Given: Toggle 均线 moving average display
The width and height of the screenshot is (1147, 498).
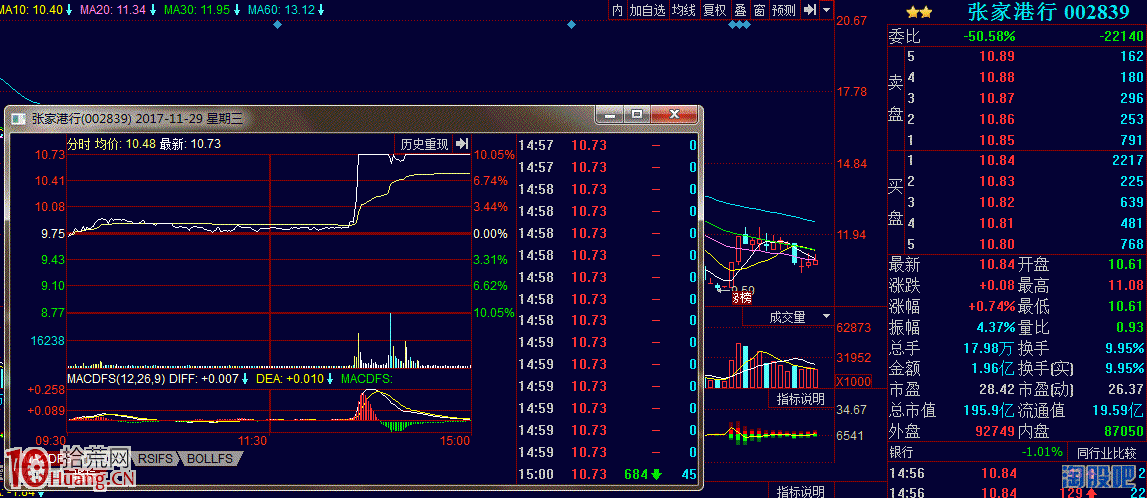Looking at the screenshot, I should tap(684, 10).
